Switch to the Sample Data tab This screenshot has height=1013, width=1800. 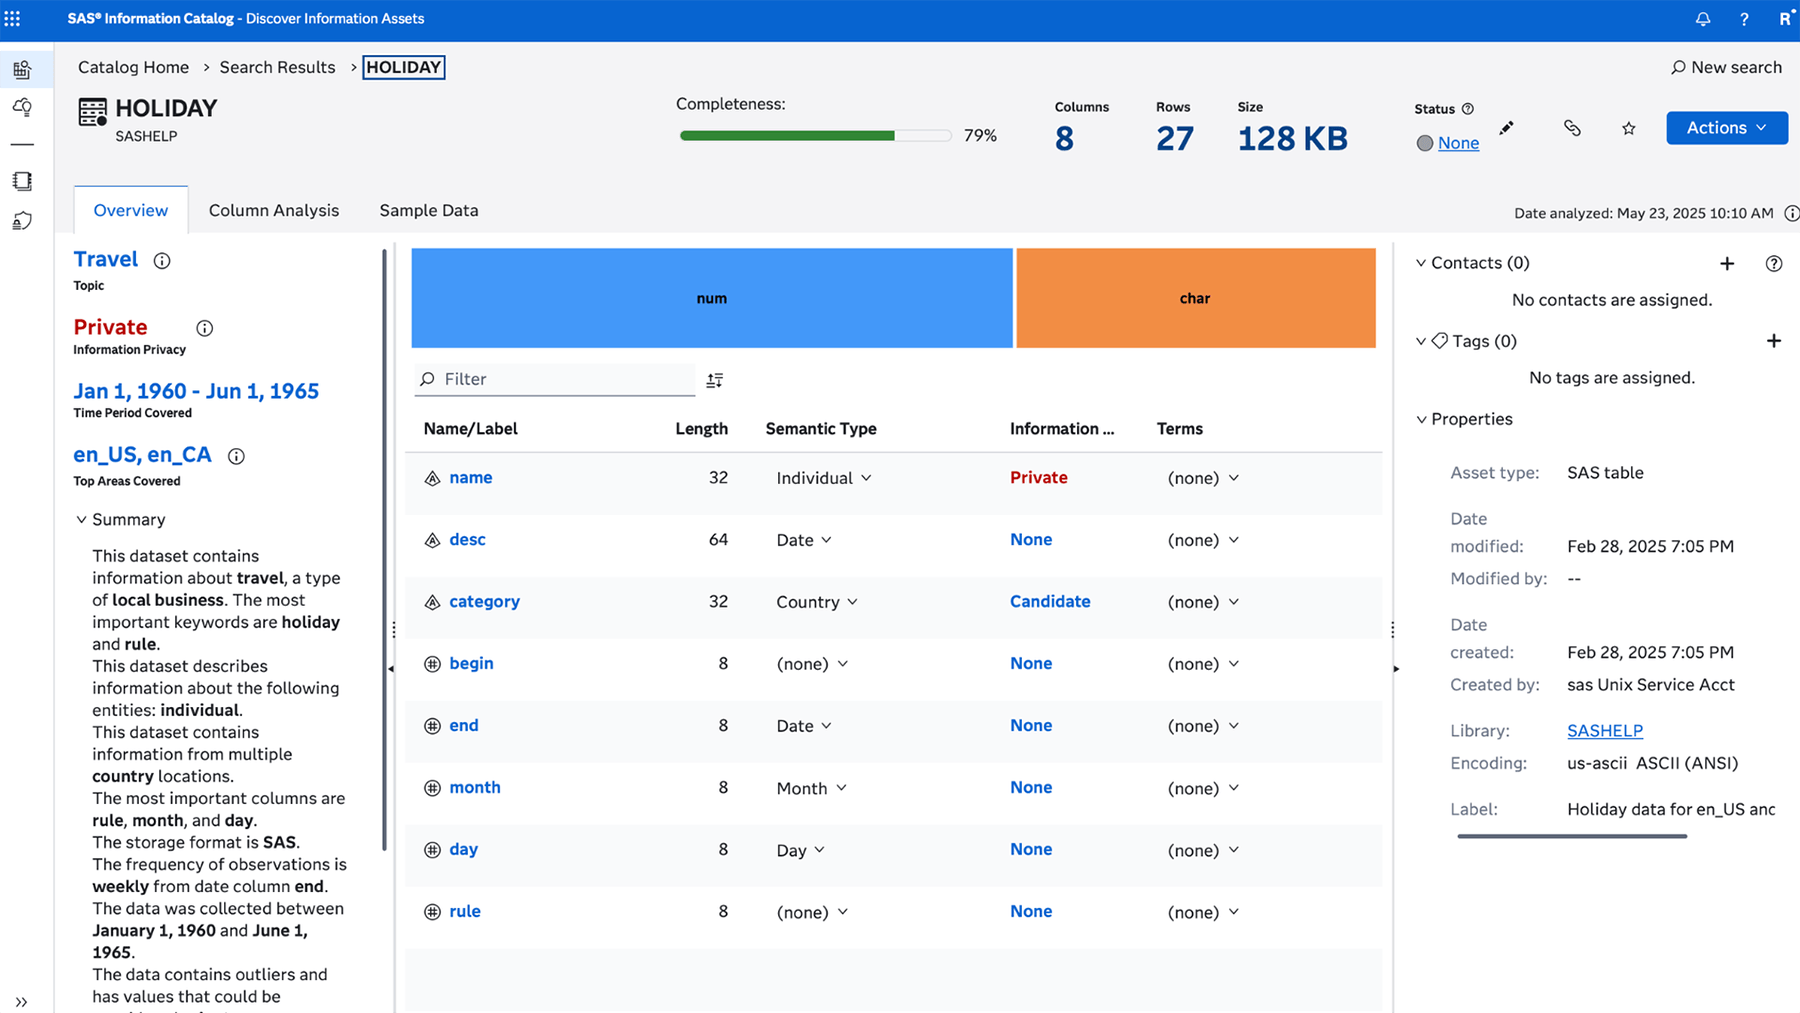point(429,210)
